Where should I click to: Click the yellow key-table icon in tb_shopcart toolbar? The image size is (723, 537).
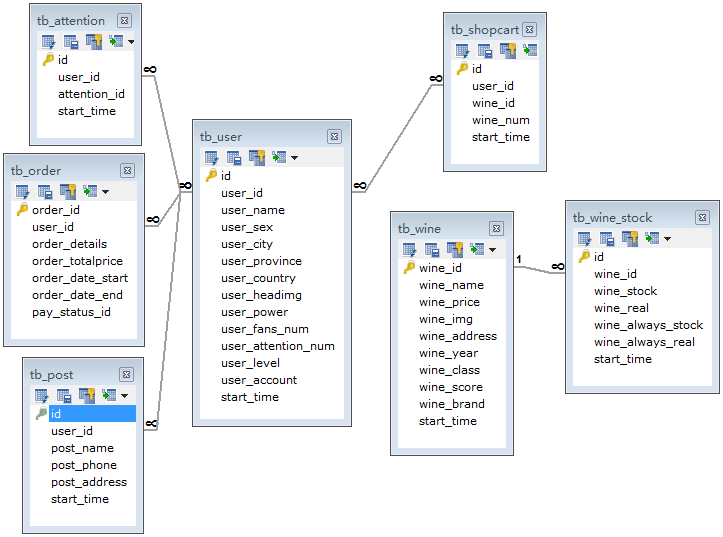(x=508, y=51)
